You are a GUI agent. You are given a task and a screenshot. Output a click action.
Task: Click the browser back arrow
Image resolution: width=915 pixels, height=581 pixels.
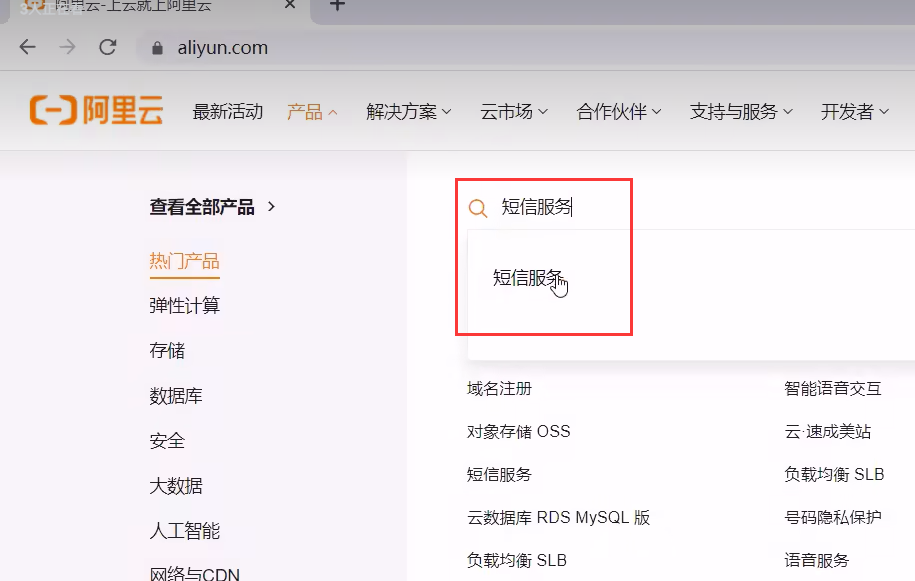coord(27,47)
